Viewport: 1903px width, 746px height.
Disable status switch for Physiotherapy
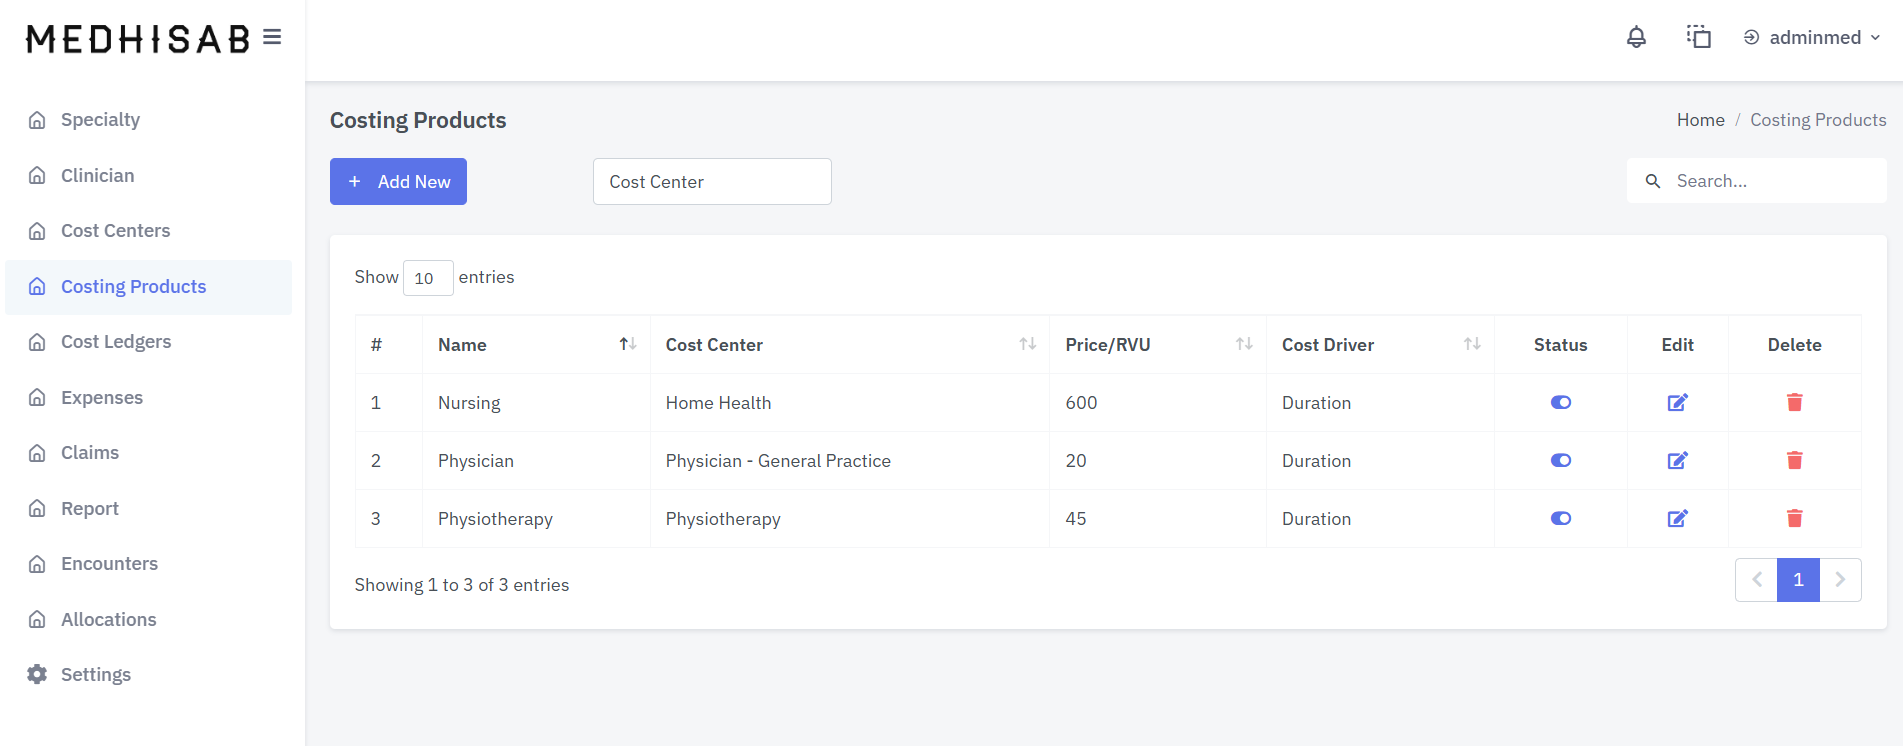pos(1560,519)
